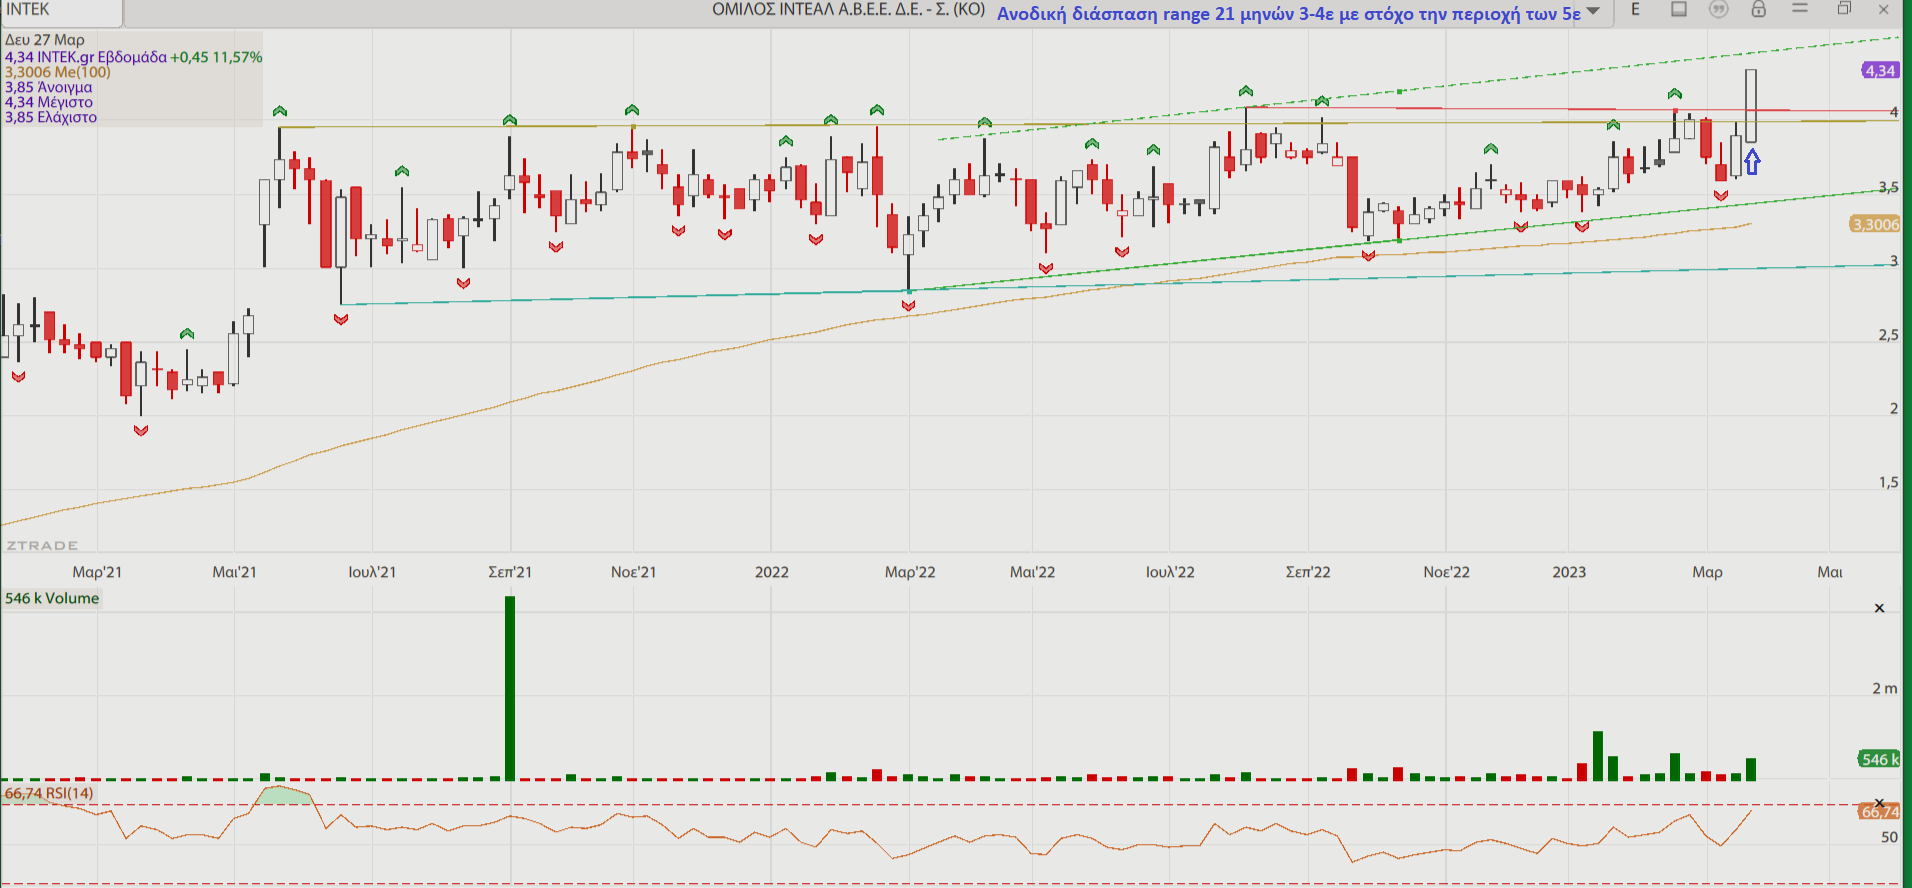Click the blue up arrow marker near the latest candle

[1752, 161]
